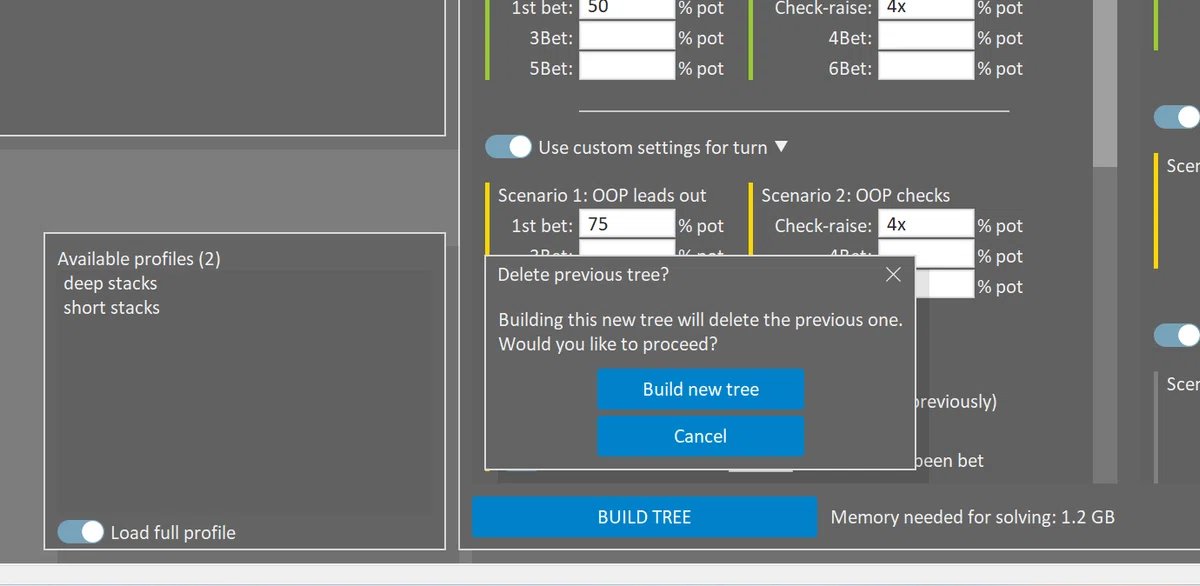Focus the 1st bet field showing 50

coord(627,9)
